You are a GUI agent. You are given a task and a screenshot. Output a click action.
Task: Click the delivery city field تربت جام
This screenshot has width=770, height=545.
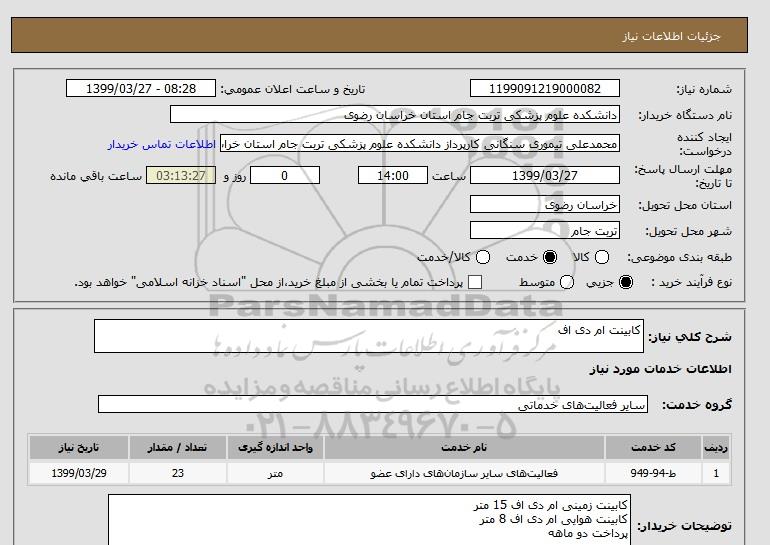(545, 230)
